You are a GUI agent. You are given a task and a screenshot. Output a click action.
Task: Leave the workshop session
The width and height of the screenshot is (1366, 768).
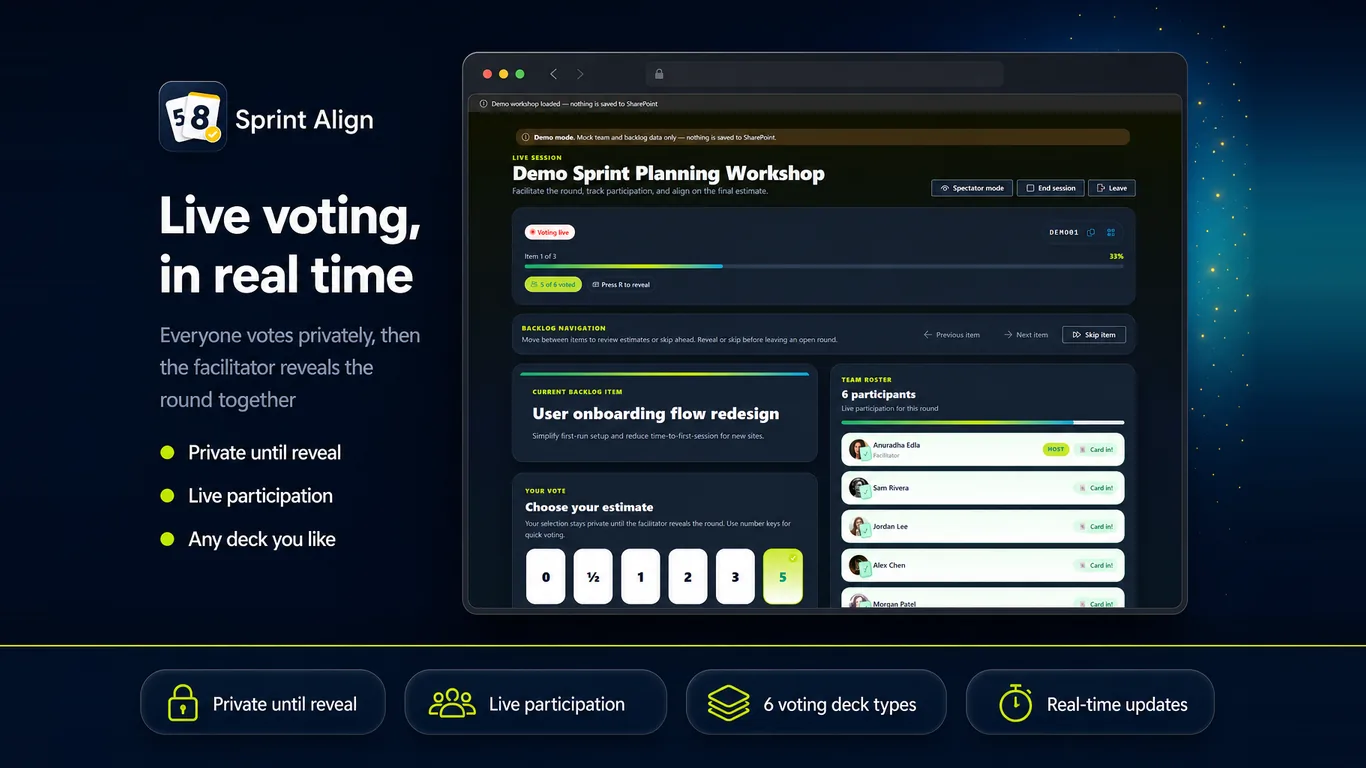coord(1112,188)
